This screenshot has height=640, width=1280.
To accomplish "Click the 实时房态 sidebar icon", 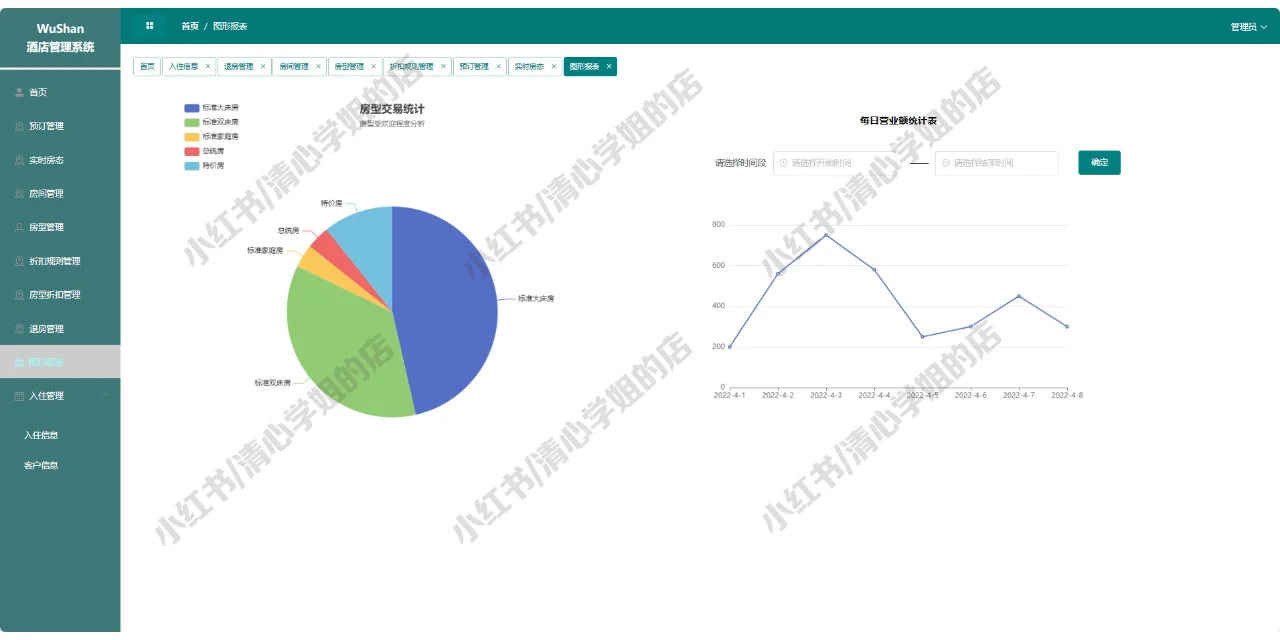I will 21,159.
